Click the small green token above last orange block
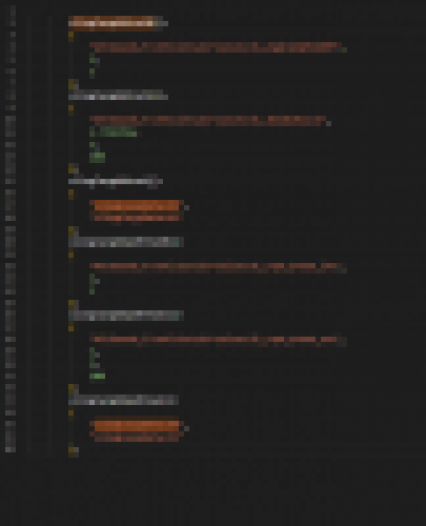 pos(97,376)
